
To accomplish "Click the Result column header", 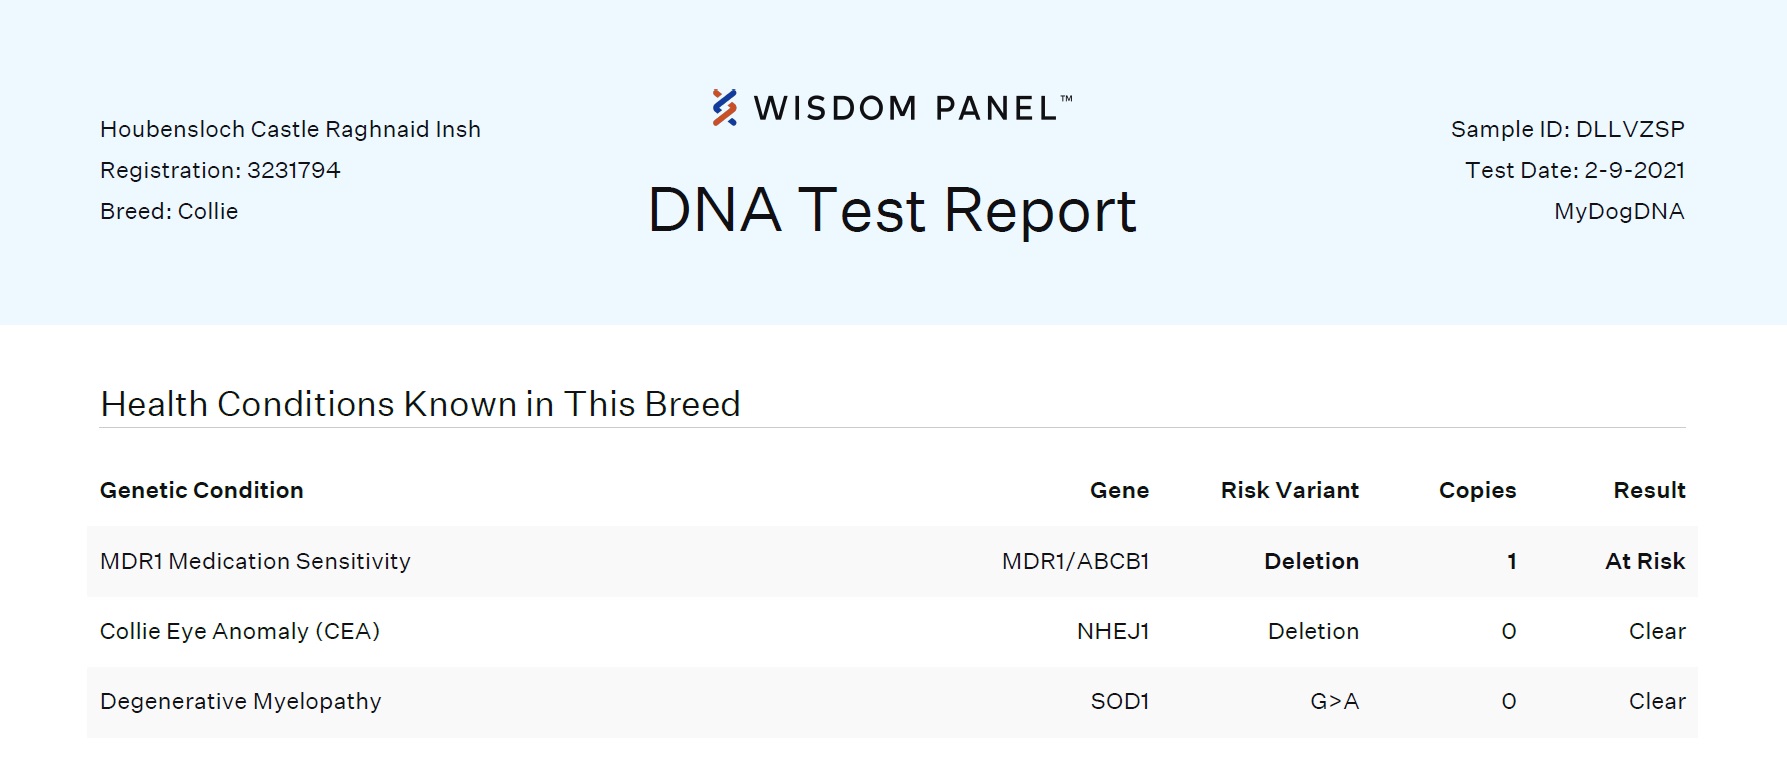I will [1649, 490].
